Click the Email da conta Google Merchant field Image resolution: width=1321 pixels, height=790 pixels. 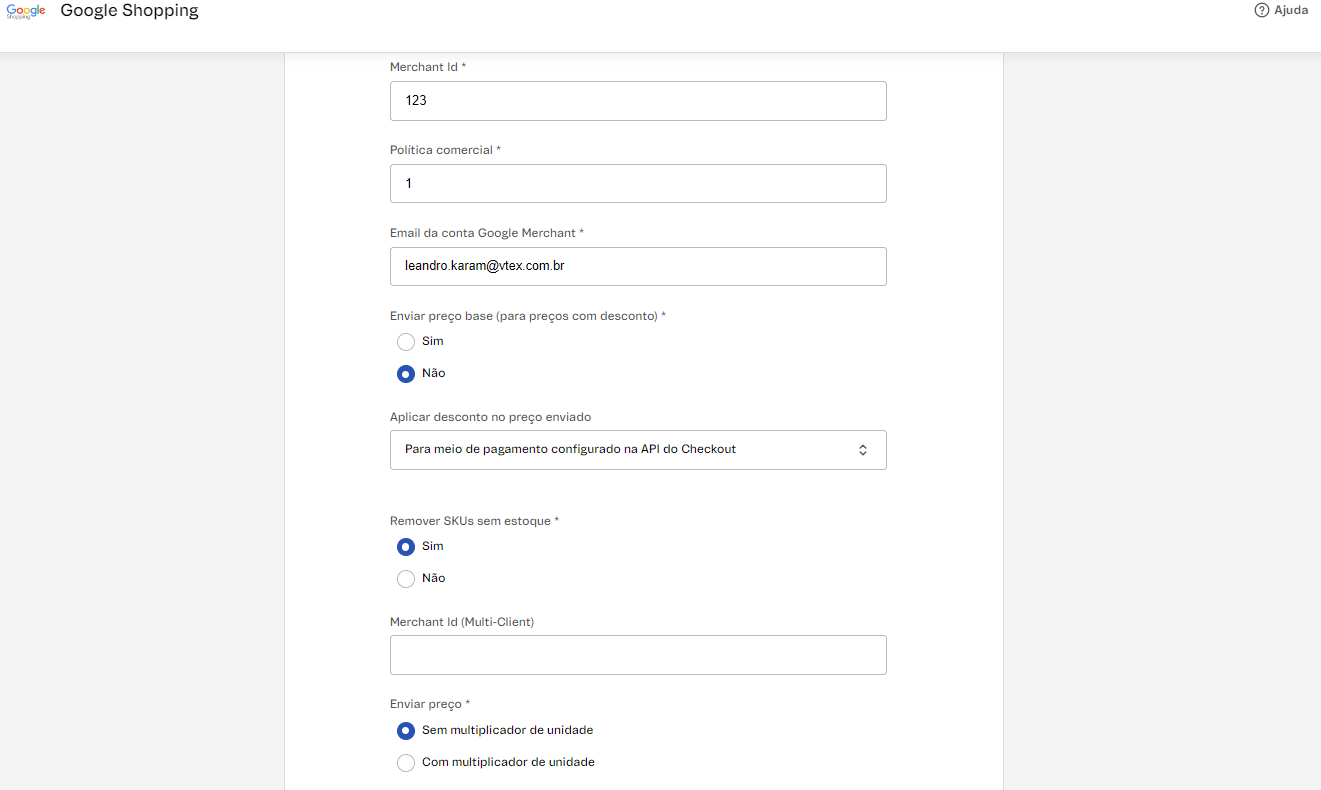tap(638, 266)
